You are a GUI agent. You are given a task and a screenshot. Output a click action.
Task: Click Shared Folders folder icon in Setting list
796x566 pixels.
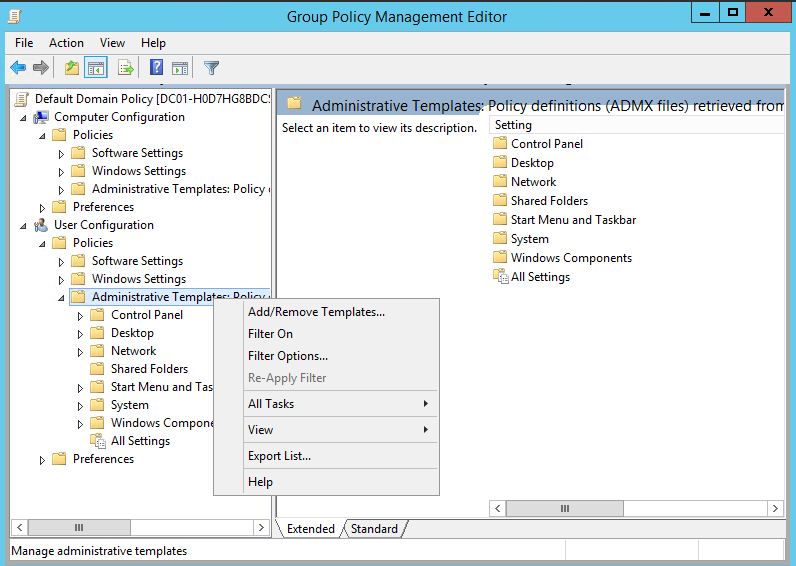[500, 201]
